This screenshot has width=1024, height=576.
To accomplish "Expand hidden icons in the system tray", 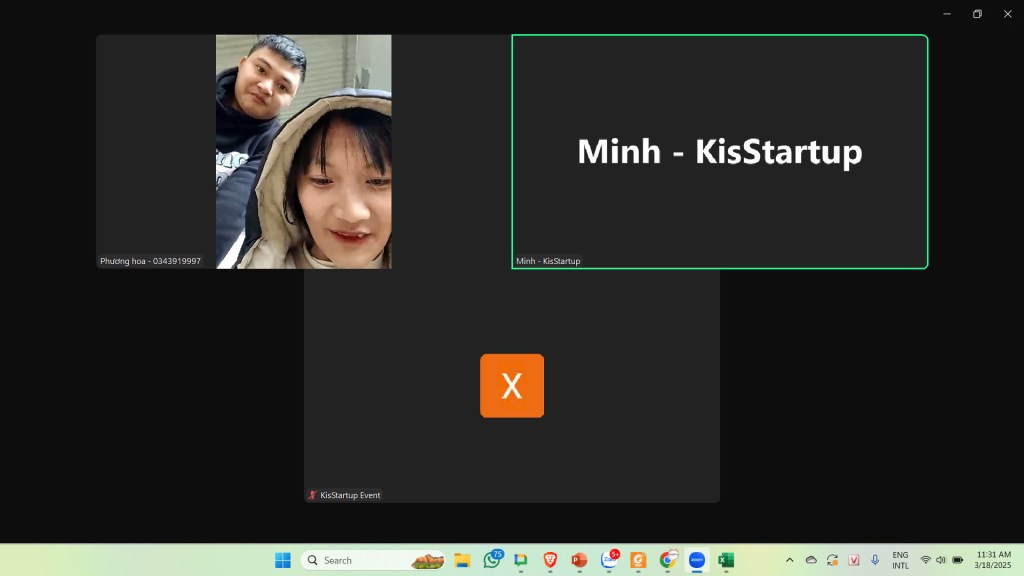I will (790, 560).
